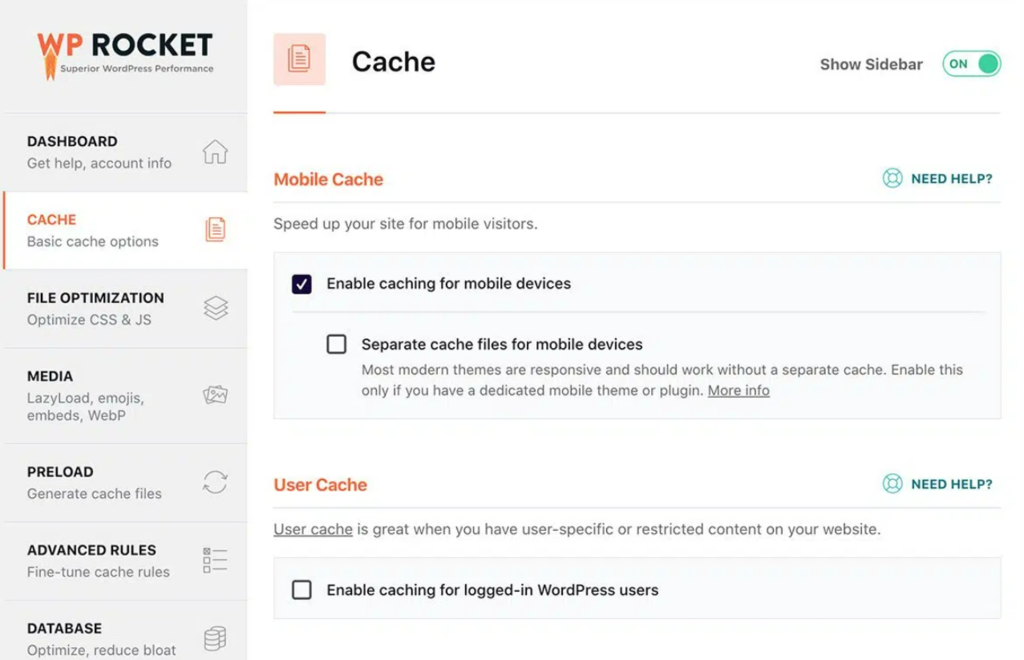Image resolution: width=1024 pixels, height=660 pixels.
Task: Open the More info link
Action: click(738, 390)
